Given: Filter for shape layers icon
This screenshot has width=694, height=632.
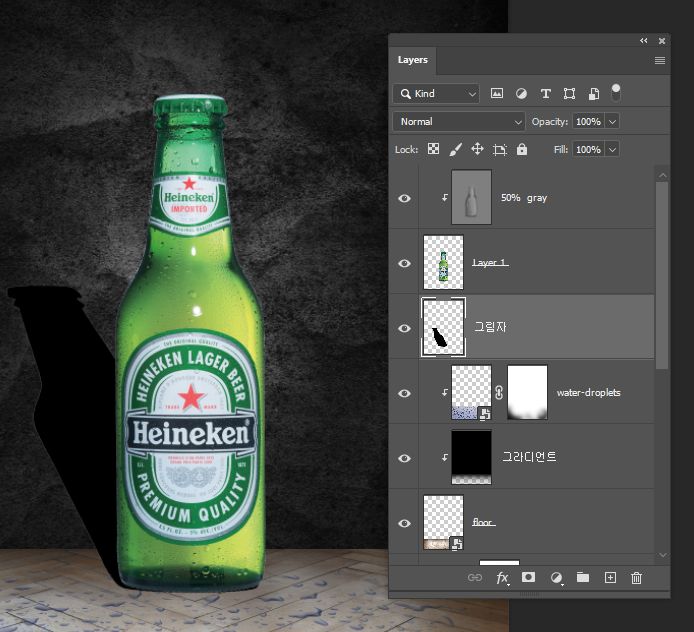Looking at the screenshot, I should click(x=569, y=93).
